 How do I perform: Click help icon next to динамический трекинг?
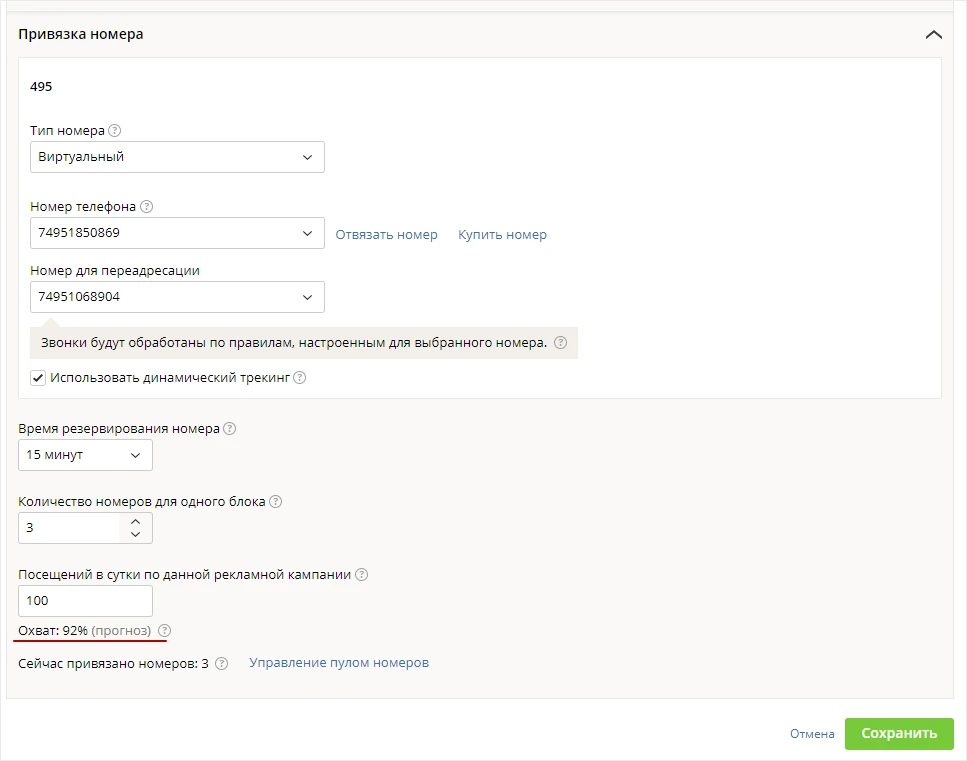click(299, 377)
